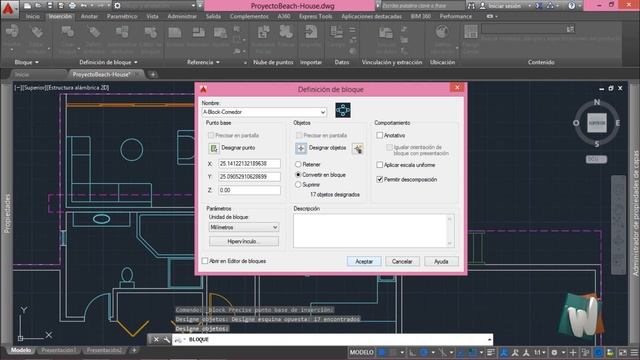Toggle polar tracking in status bar

click(x=424, y=352)
